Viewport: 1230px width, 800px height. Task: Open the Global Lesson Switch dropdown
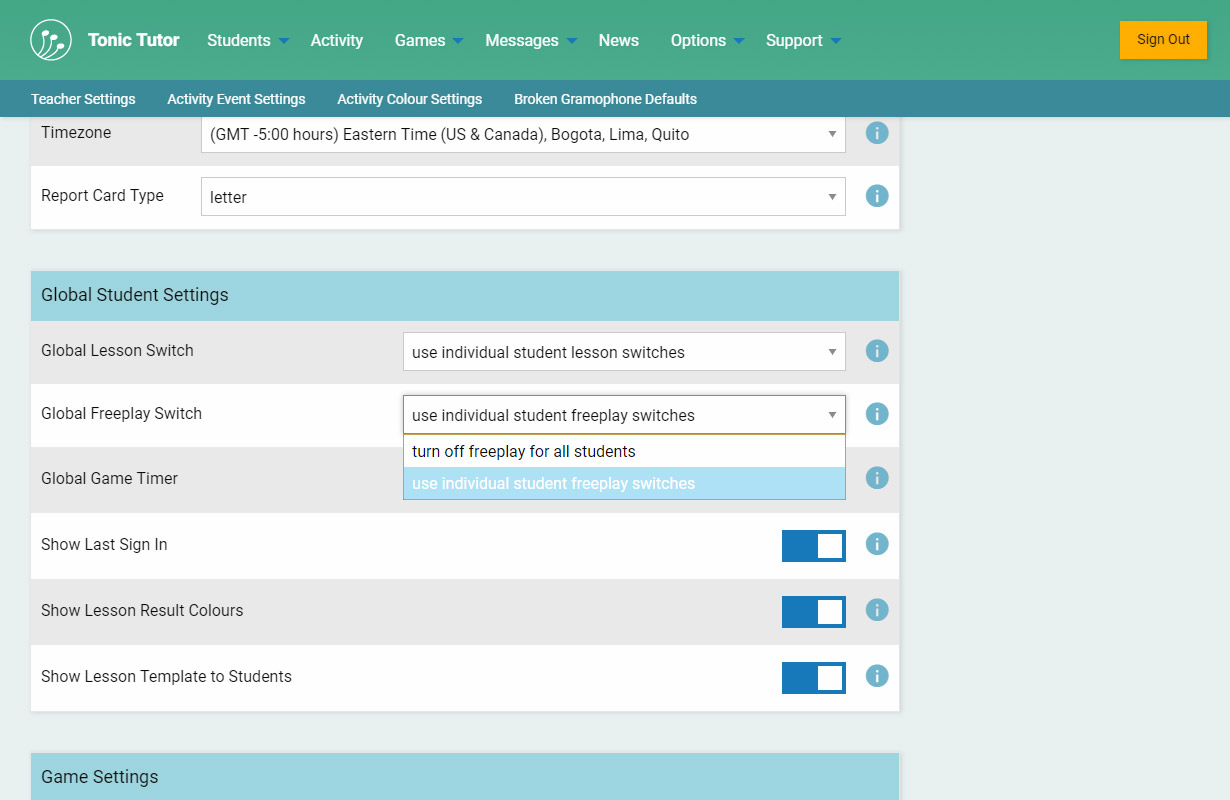[x=624, y=352]
